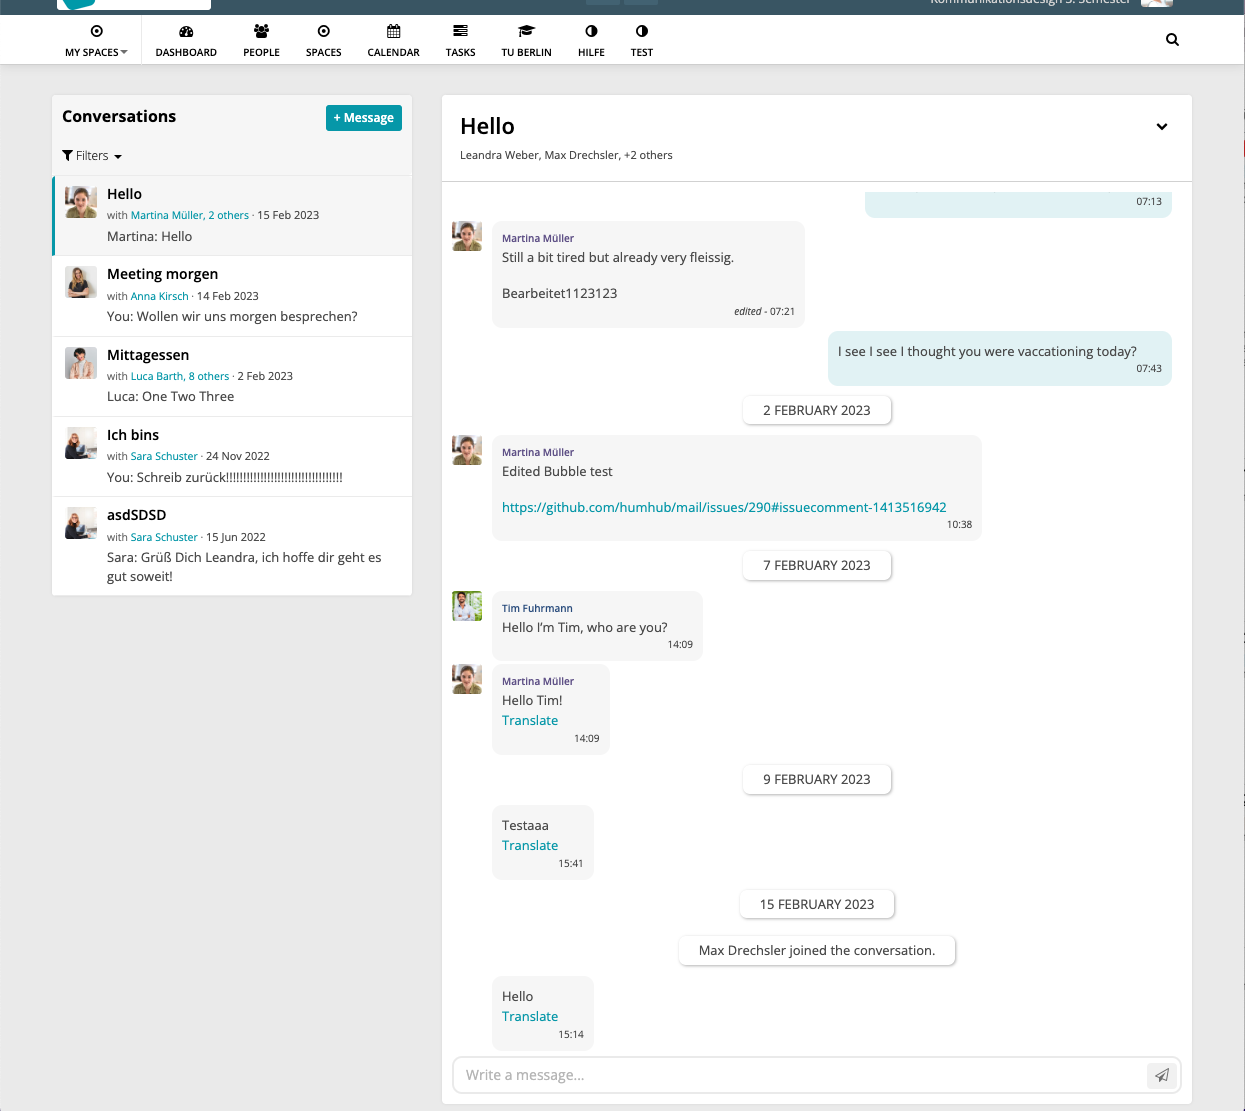The height and width of the screenshot is (1111, 1245).
Task: Open the GitHub issue link in message
Action: 724,507
